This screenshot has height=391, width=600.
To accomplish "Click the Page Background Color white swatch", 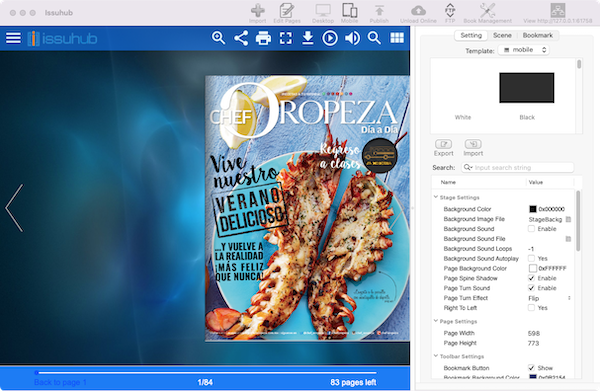I will [533, 268].
